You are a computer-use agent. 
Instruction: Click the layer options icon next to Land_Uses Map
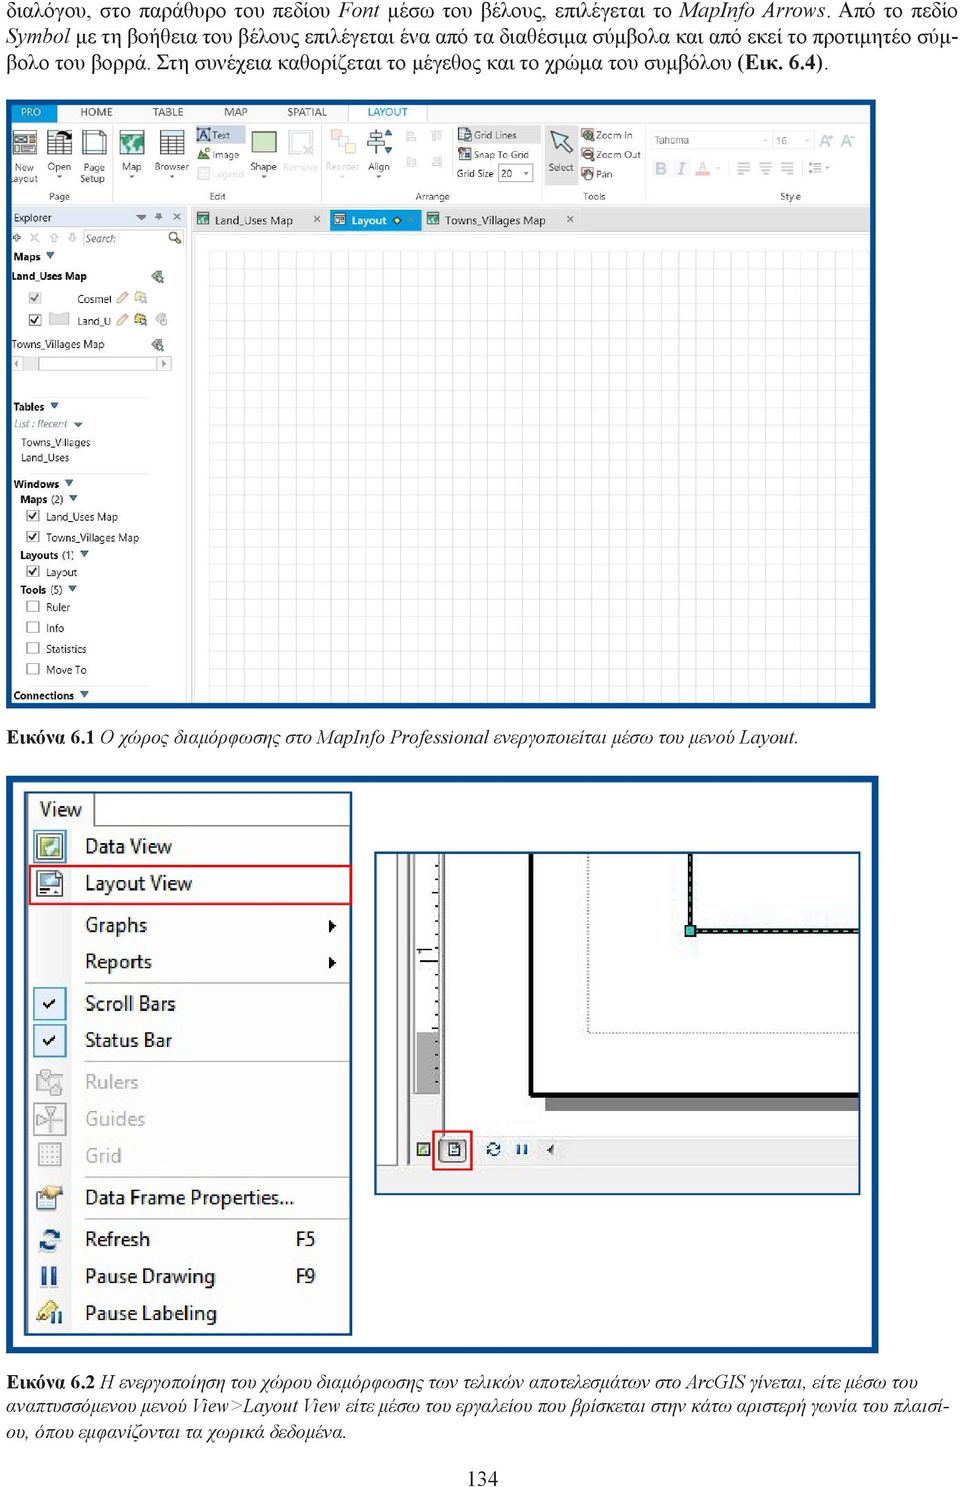click(x=157, y=276)
